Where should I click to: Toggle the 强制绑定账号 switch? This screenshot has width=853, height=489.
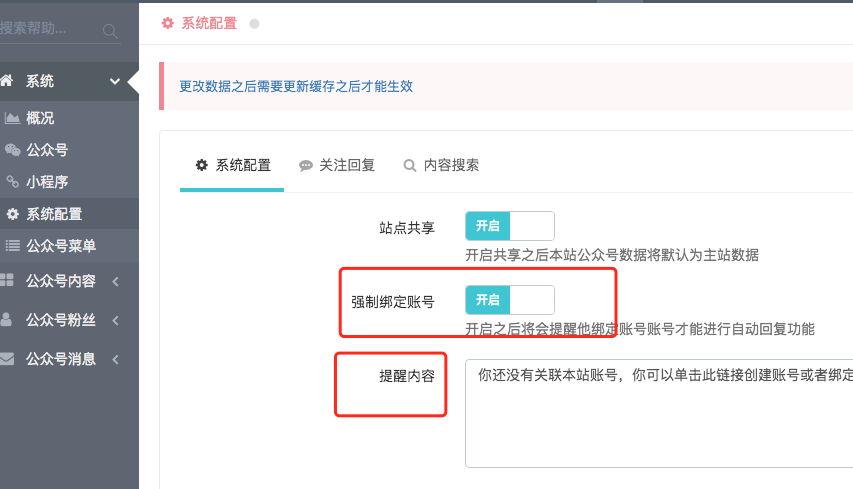pyautogui.click(x=510, y=300)
